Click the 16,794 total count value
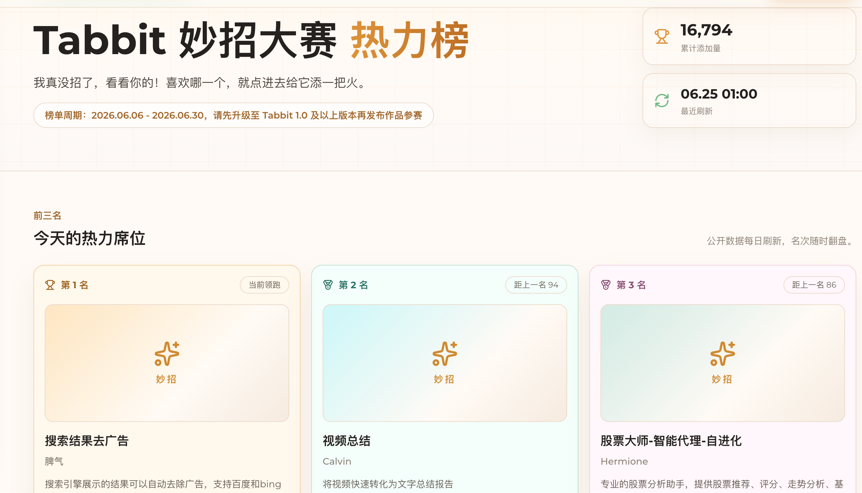862x493 pixels. pos(706,30)
